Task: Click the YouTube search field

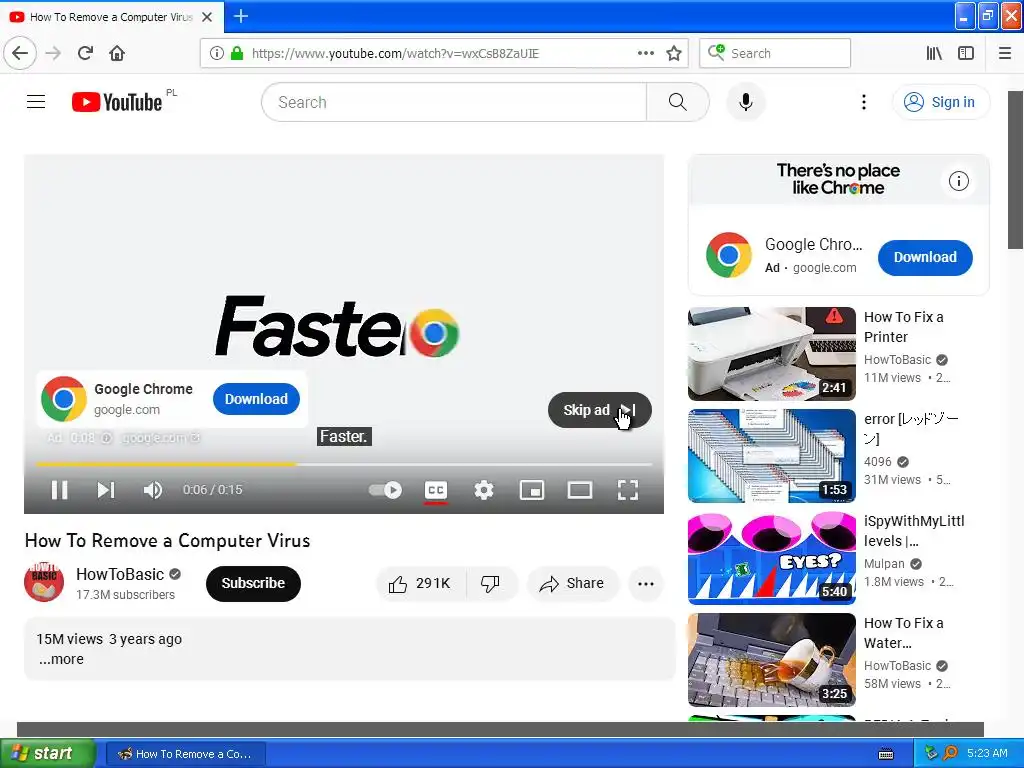Action: [x=455, y=102]
